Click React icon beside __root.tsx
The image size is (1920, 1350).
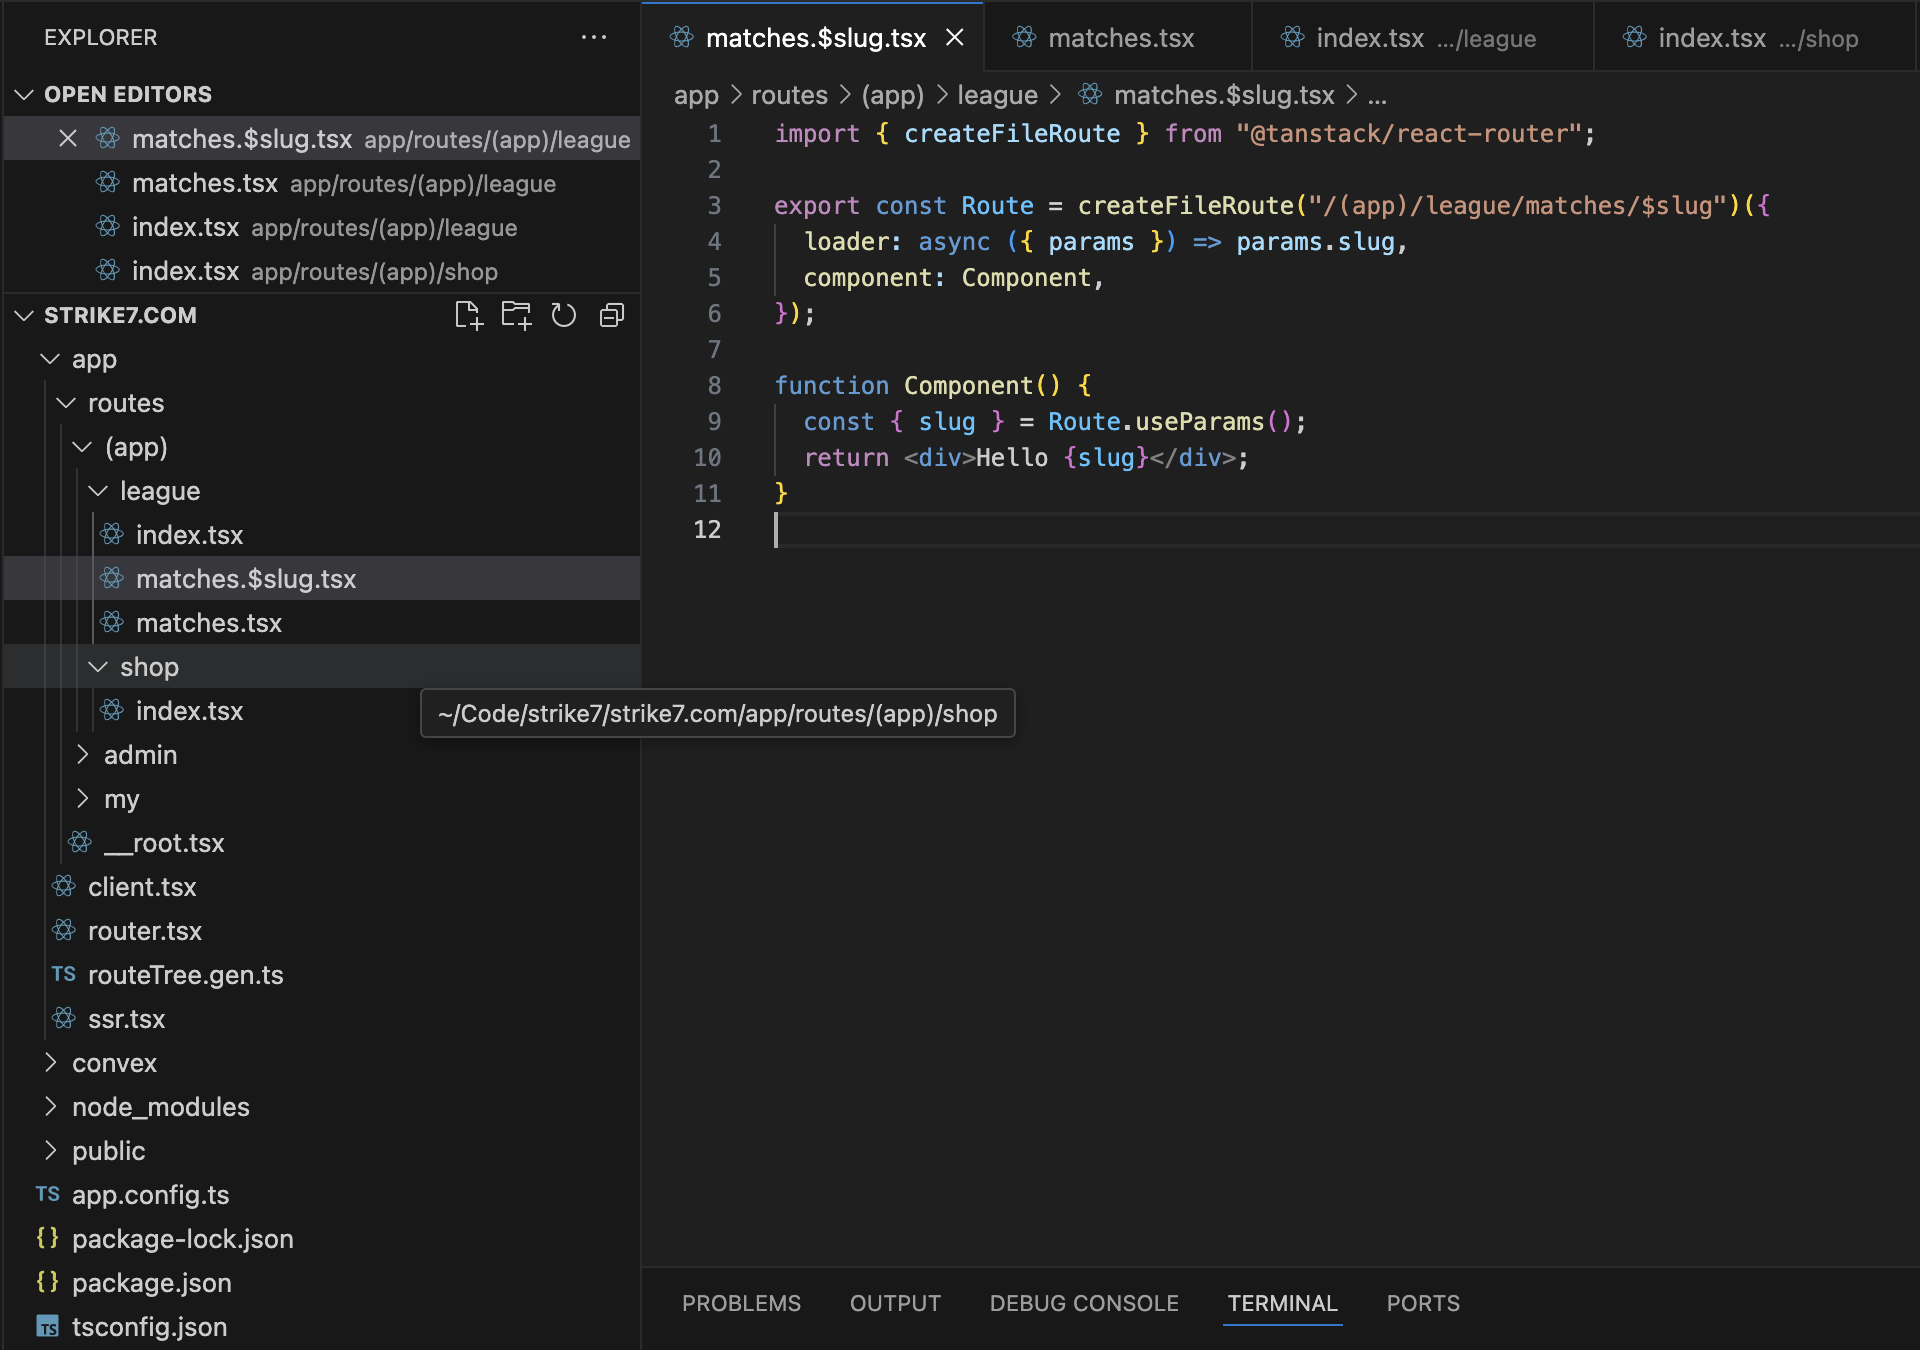coord(80,842)
